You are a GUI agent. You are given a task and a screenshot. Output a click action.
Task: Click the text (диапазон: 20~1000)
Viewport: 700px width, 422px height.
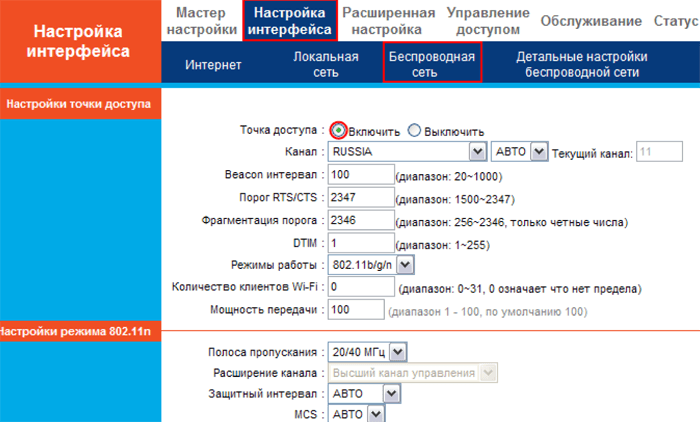[x=449, y=177]
